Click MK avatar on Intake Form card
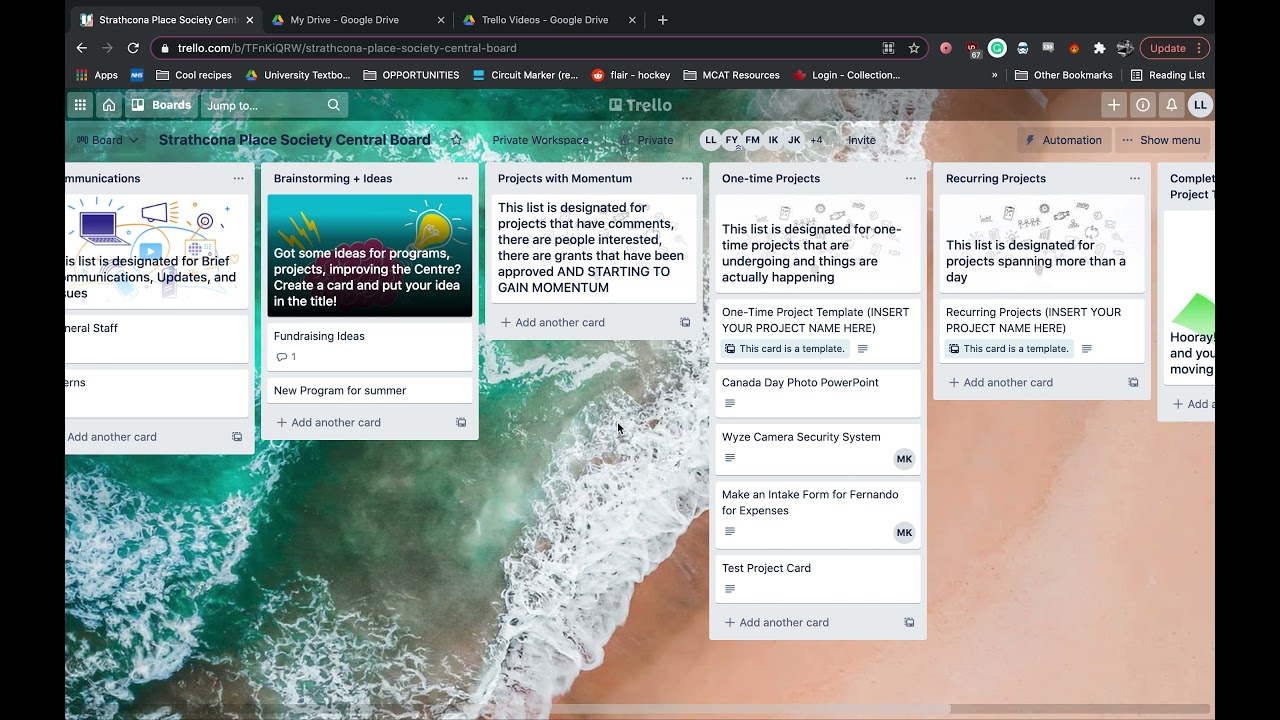The height and width of the screenshot is (720, 1280). pos(904,533)
